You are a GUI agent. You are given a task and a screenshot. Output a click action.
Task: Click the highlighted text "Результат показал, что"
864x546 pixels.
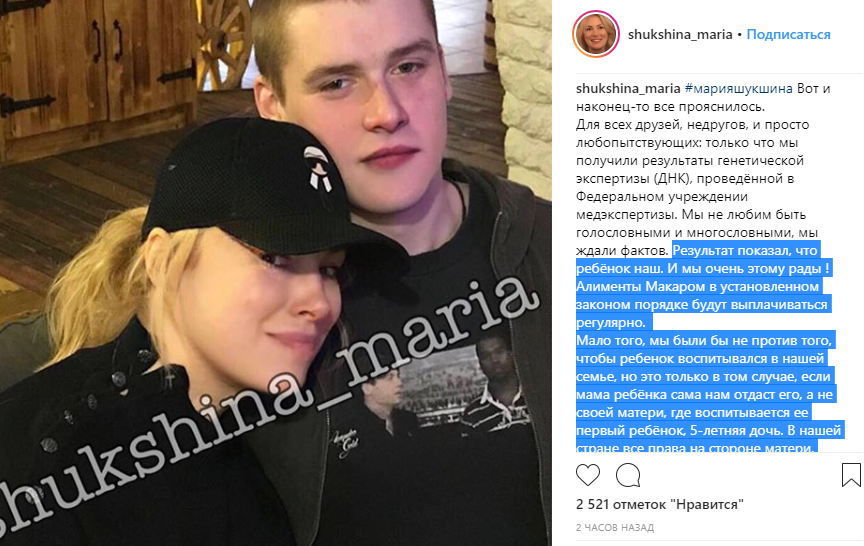pyautogui.click(x=745, y=250)
